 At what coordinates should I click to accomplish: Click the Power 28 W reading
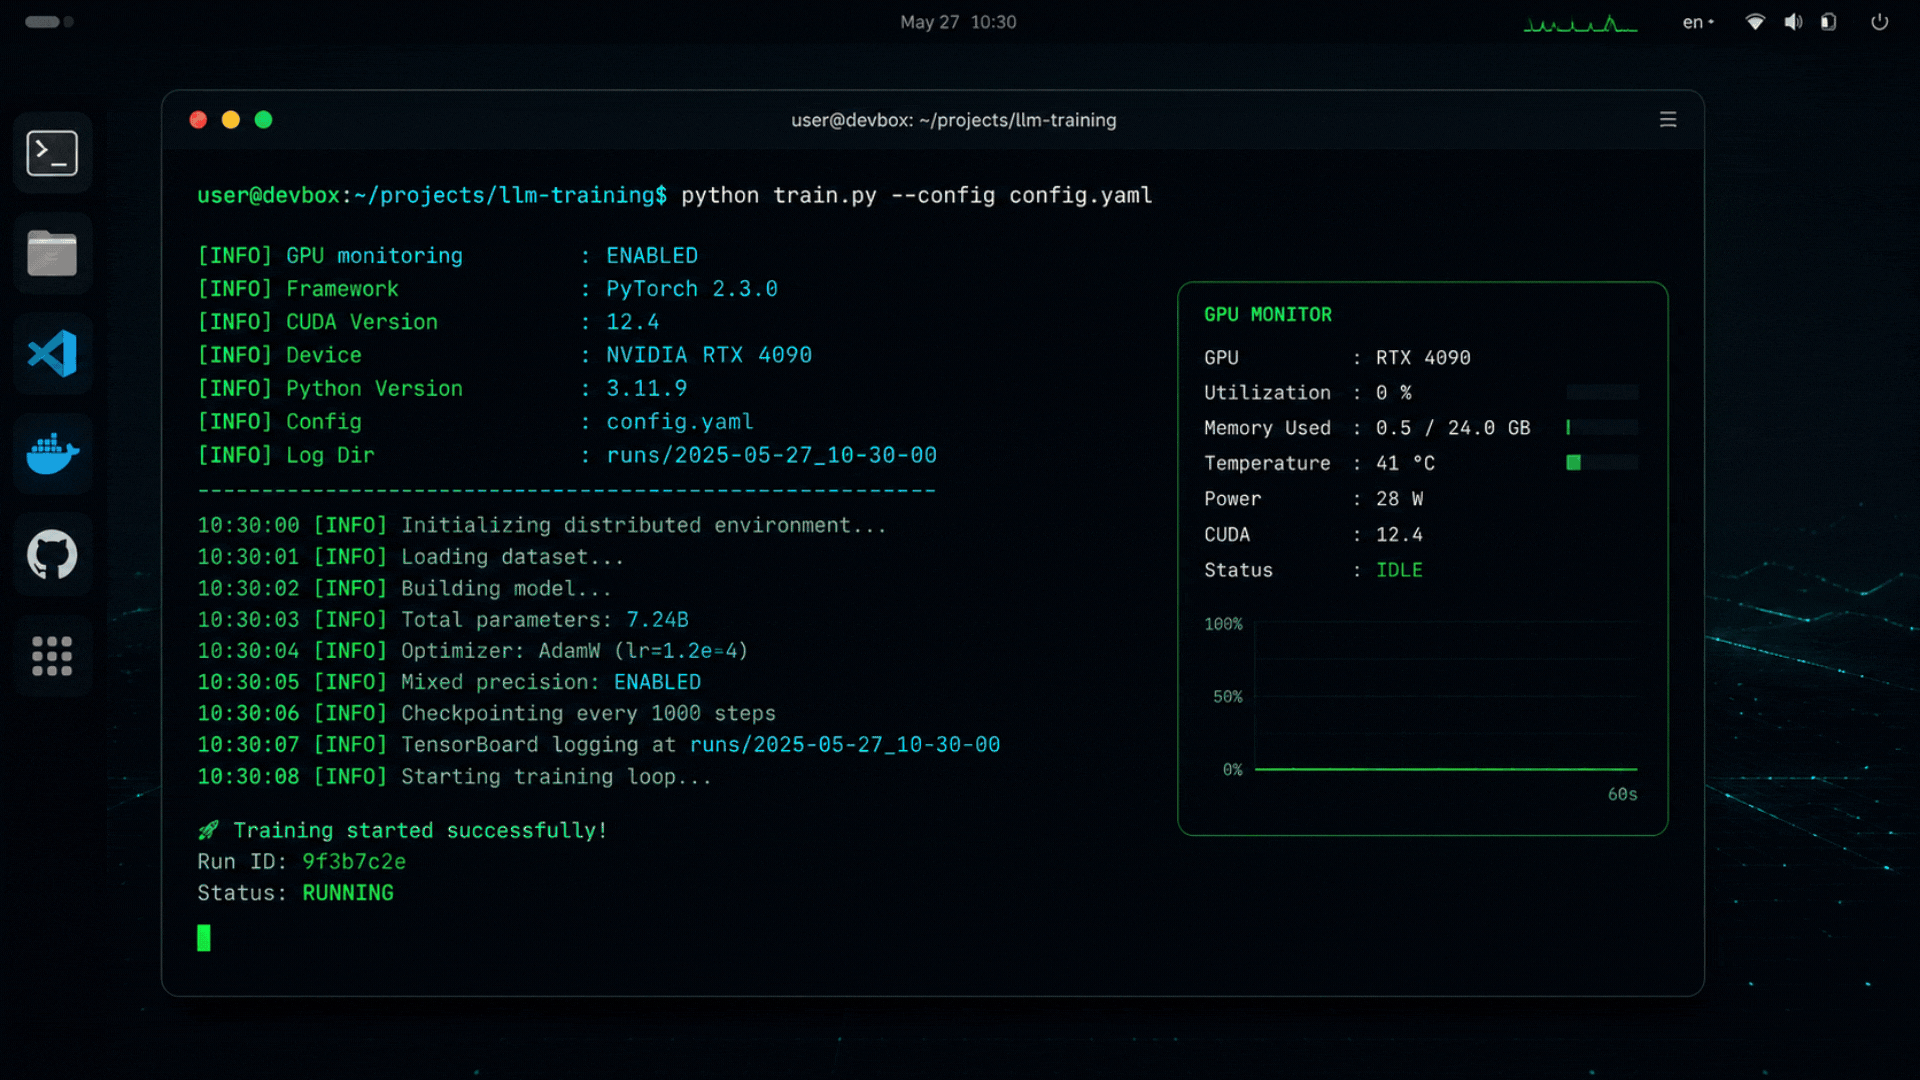(1399, 499)
